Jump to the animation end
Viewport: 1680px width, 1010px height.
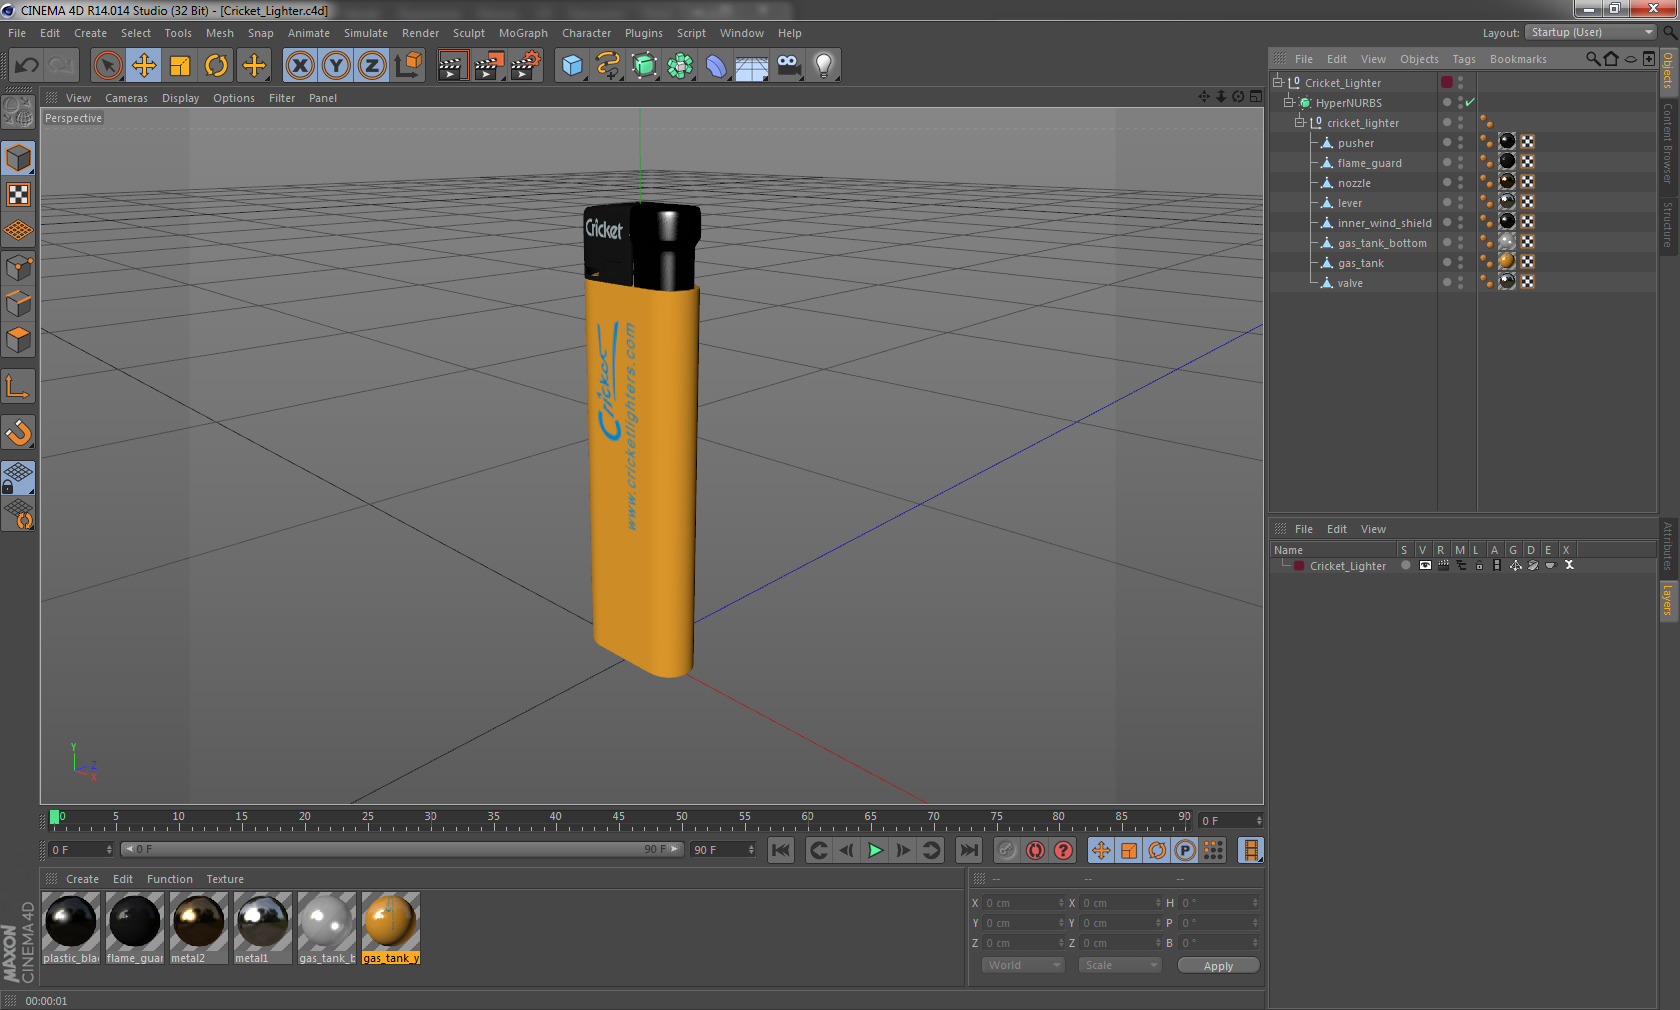click(x=969, y=850)
